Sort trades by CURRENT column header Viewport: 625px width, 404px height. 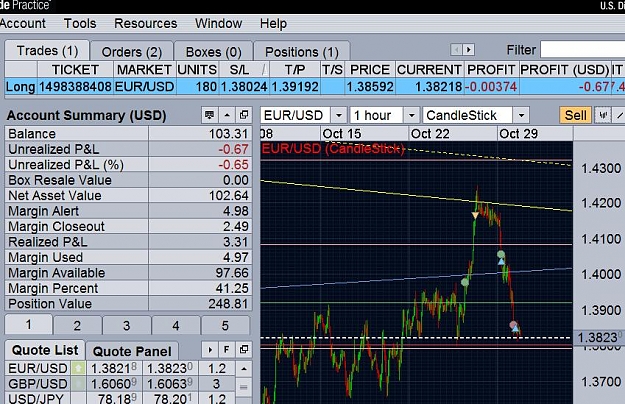tap(429, 70)
